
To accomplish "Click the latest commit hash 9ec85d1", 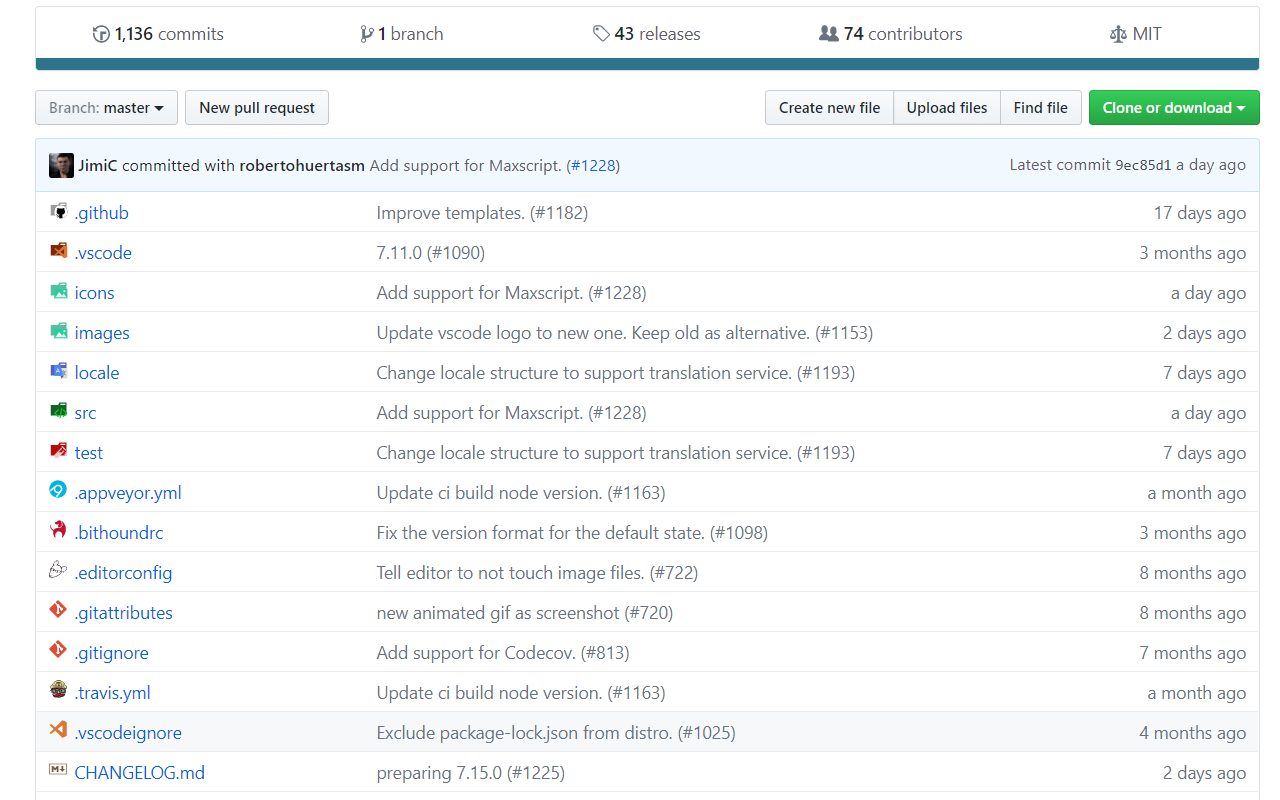I will click(1143, 165).
